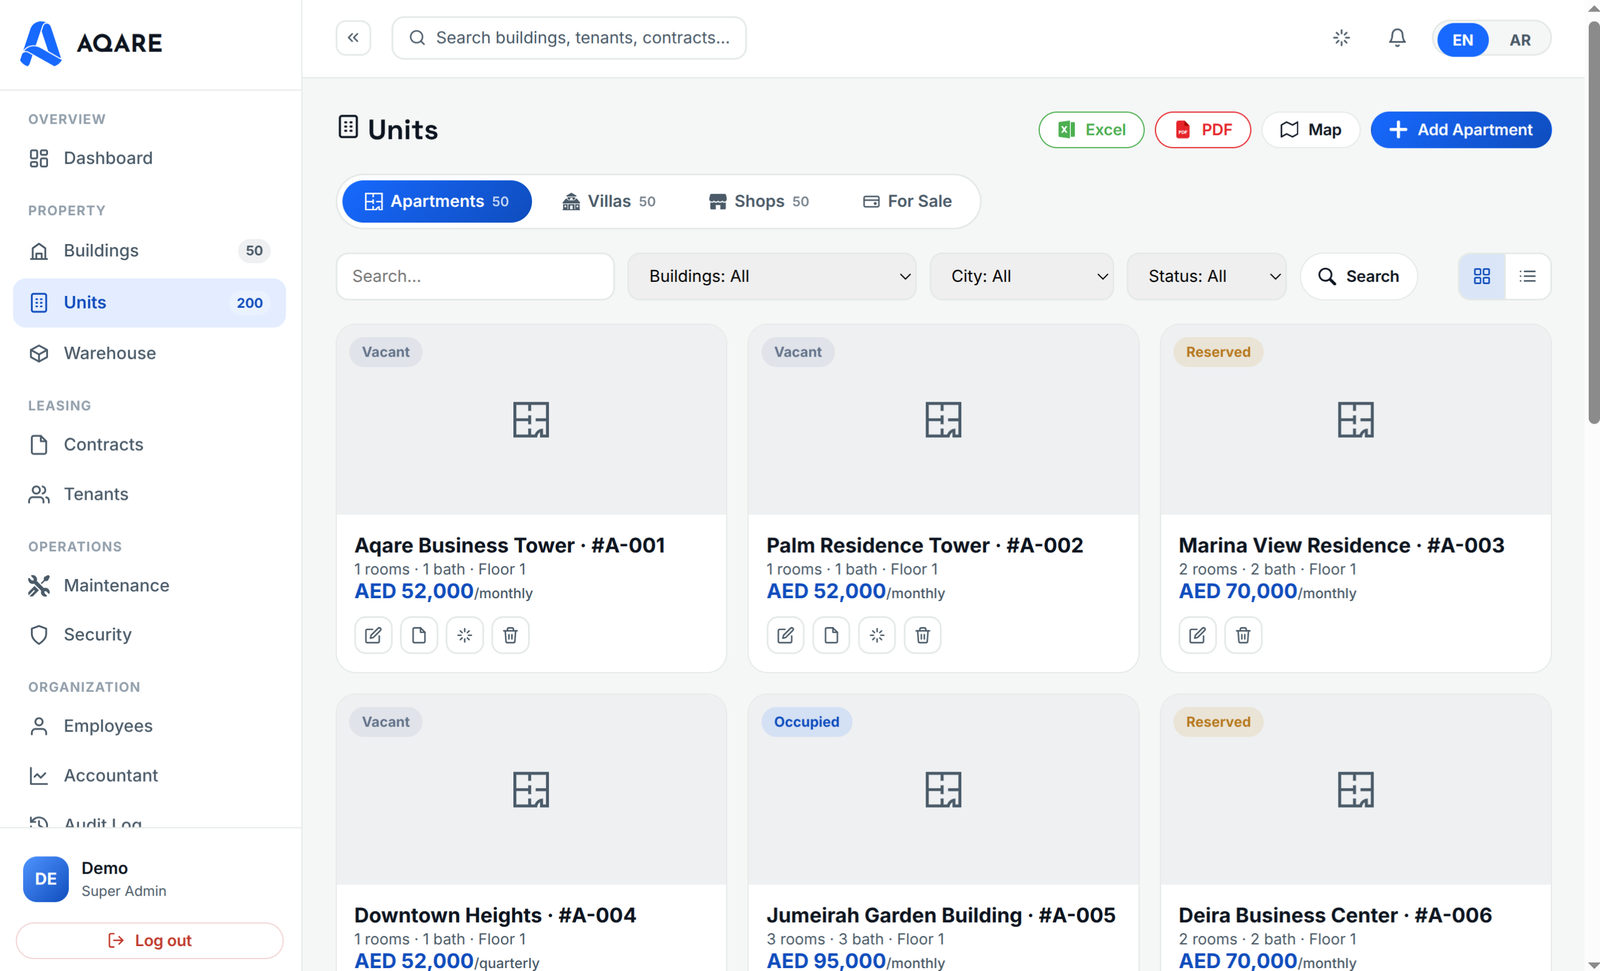Edit the Aqare Business Tower #A-001 unit
1600x971 pixels.
coord(373,635)
